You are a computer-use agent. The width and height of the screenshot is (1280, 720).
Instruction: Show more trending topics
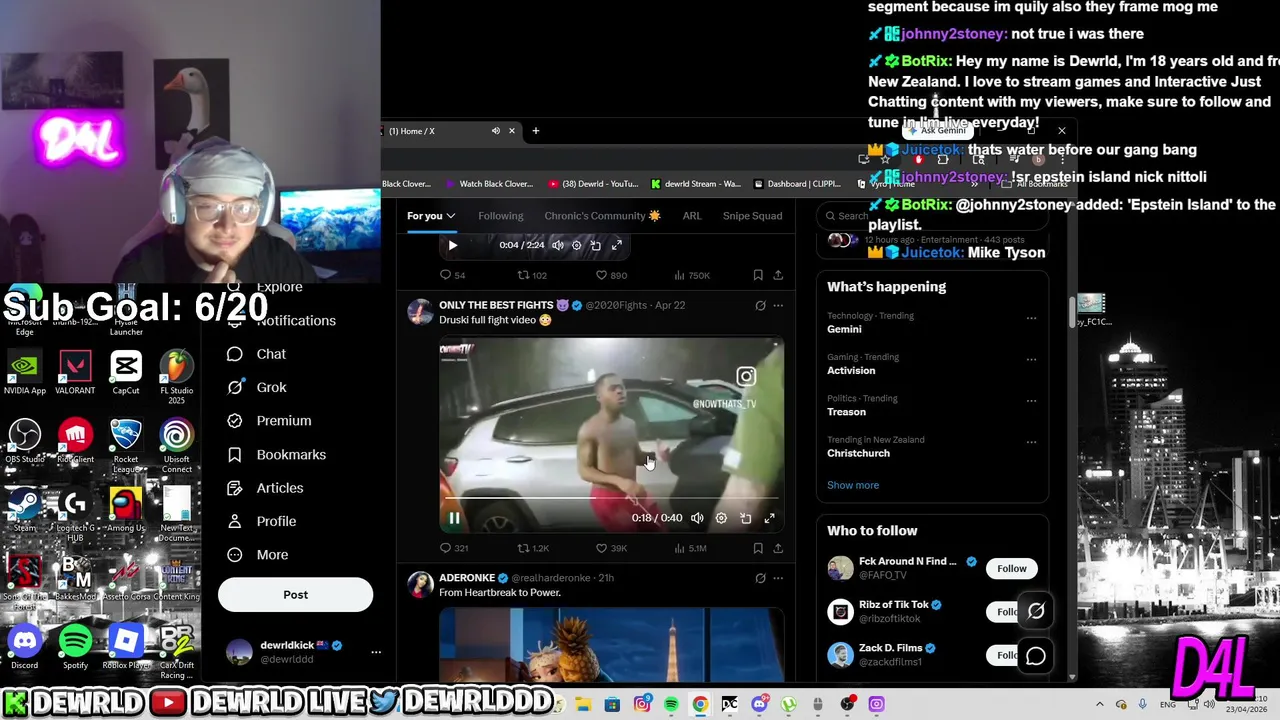point(853,485)
